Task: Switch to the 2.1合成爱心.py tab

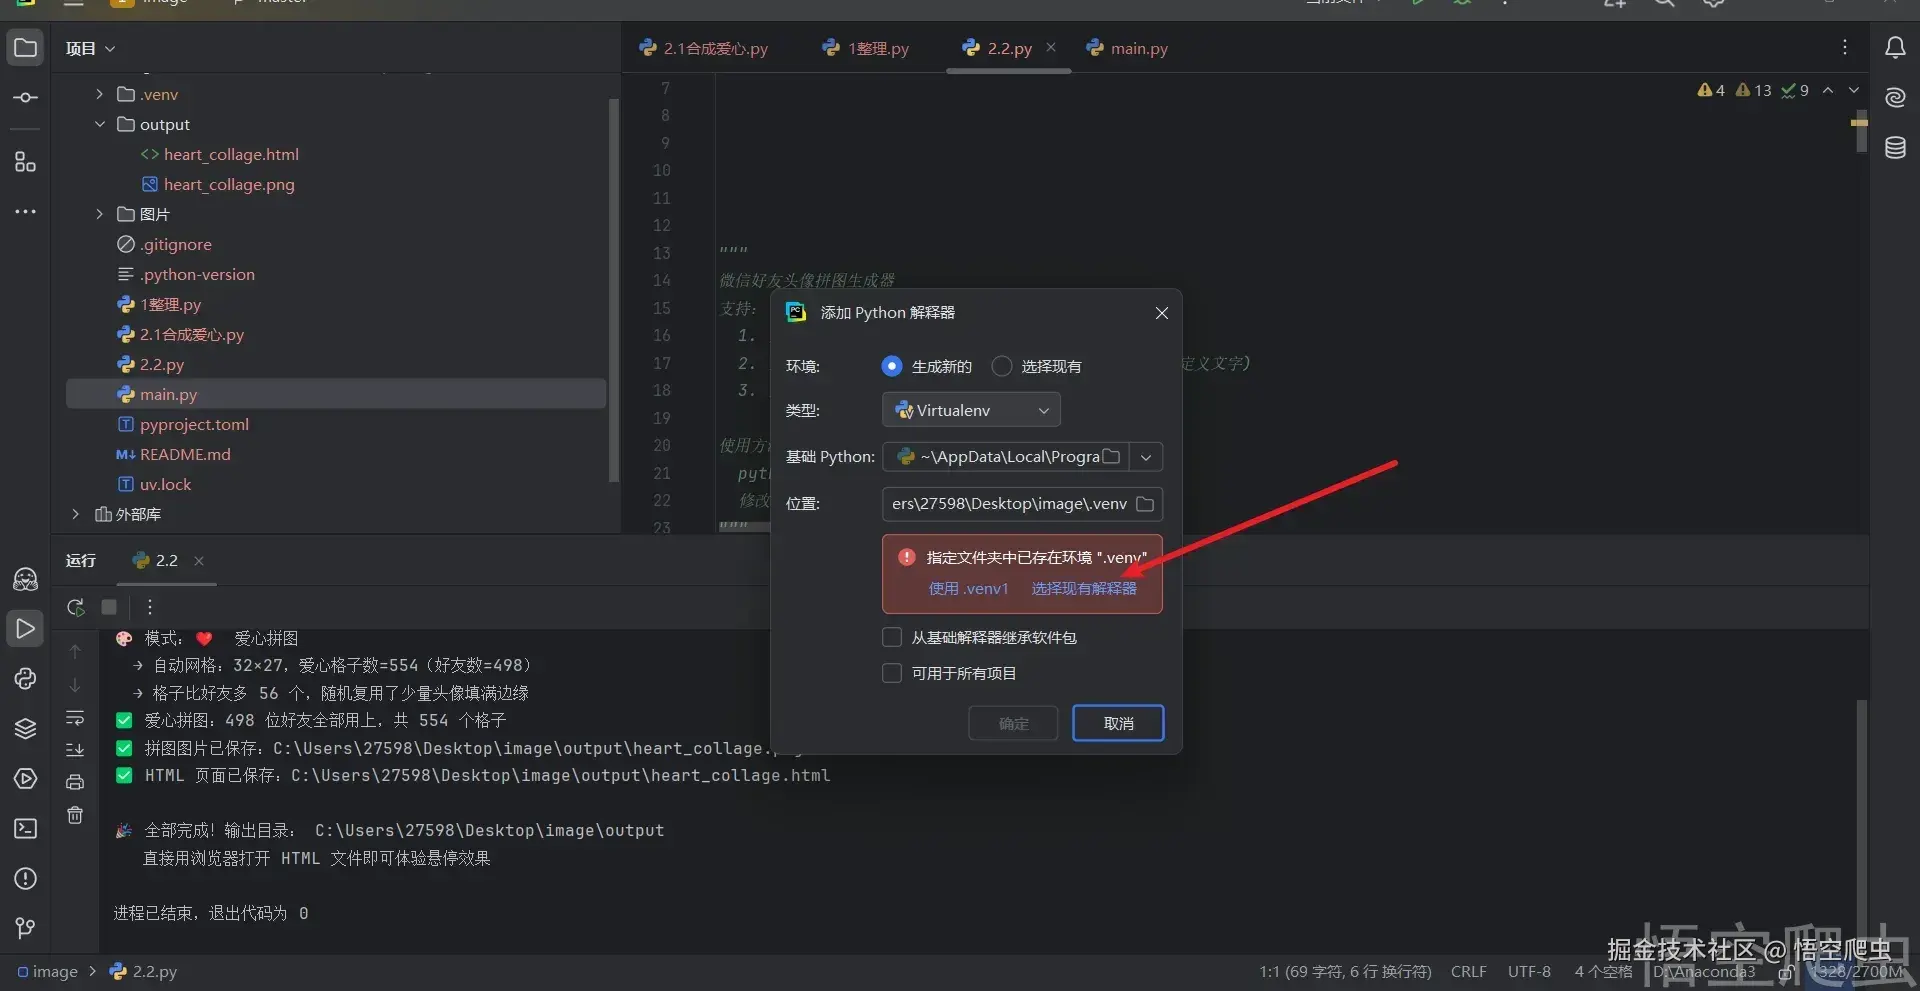Action: pos(704,48)
